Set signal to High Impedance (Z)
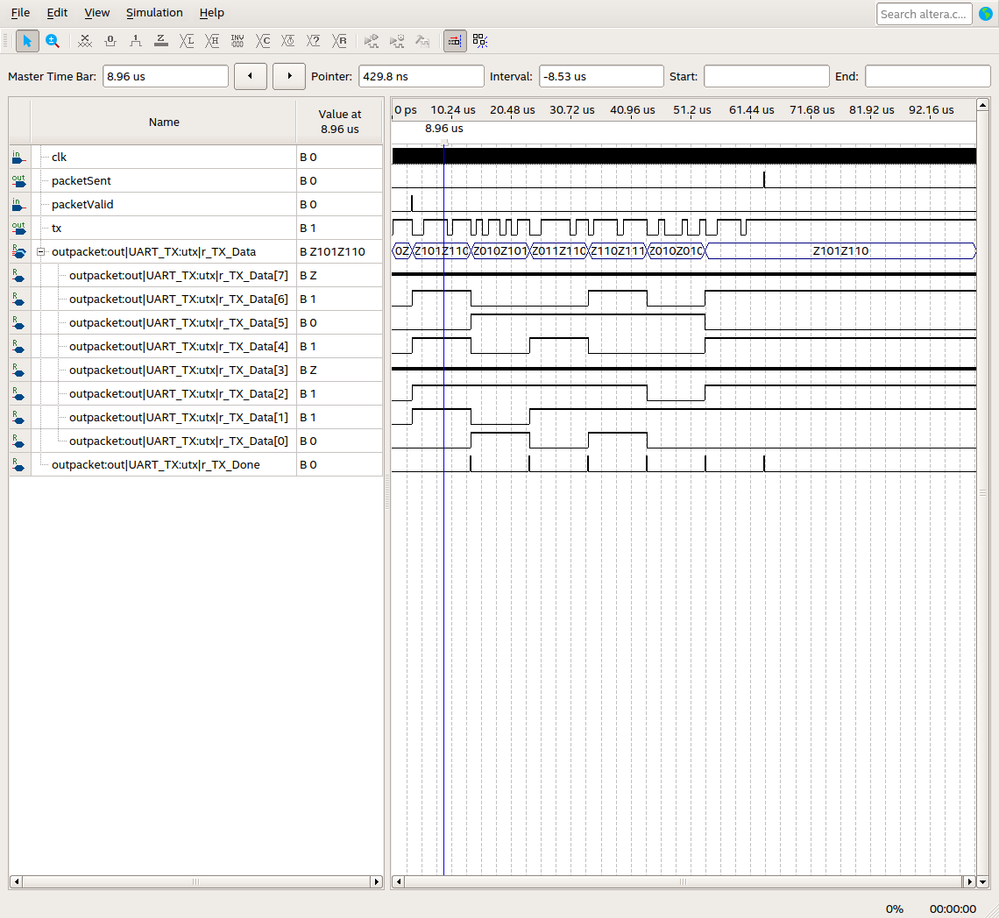Viewport: 999px width, 918px height. [161, 41]
